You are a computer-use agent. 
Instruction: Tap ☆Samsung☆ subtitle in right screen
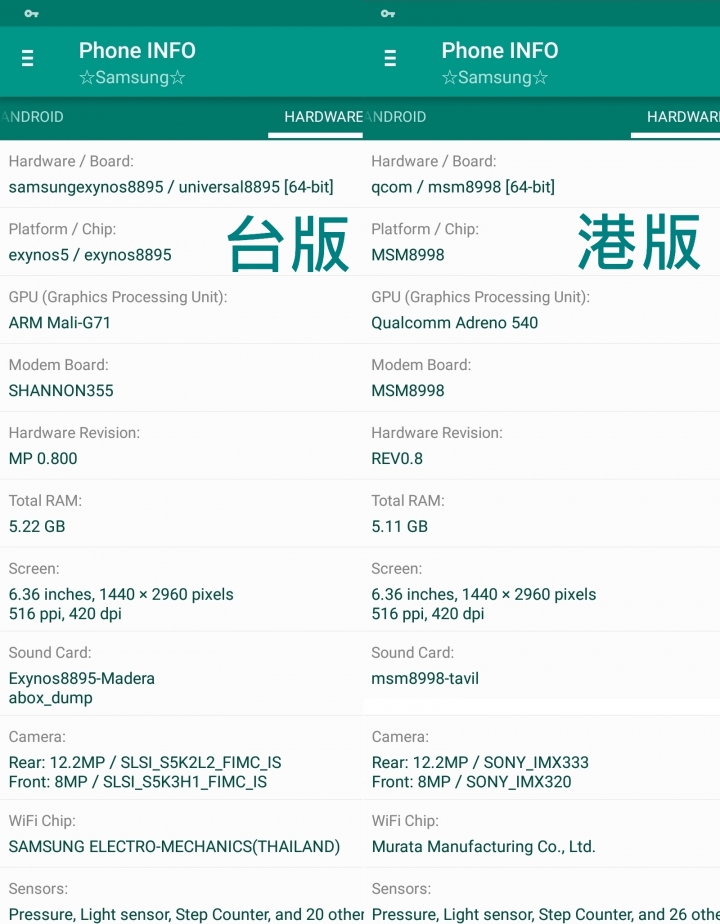pos(495,77)
